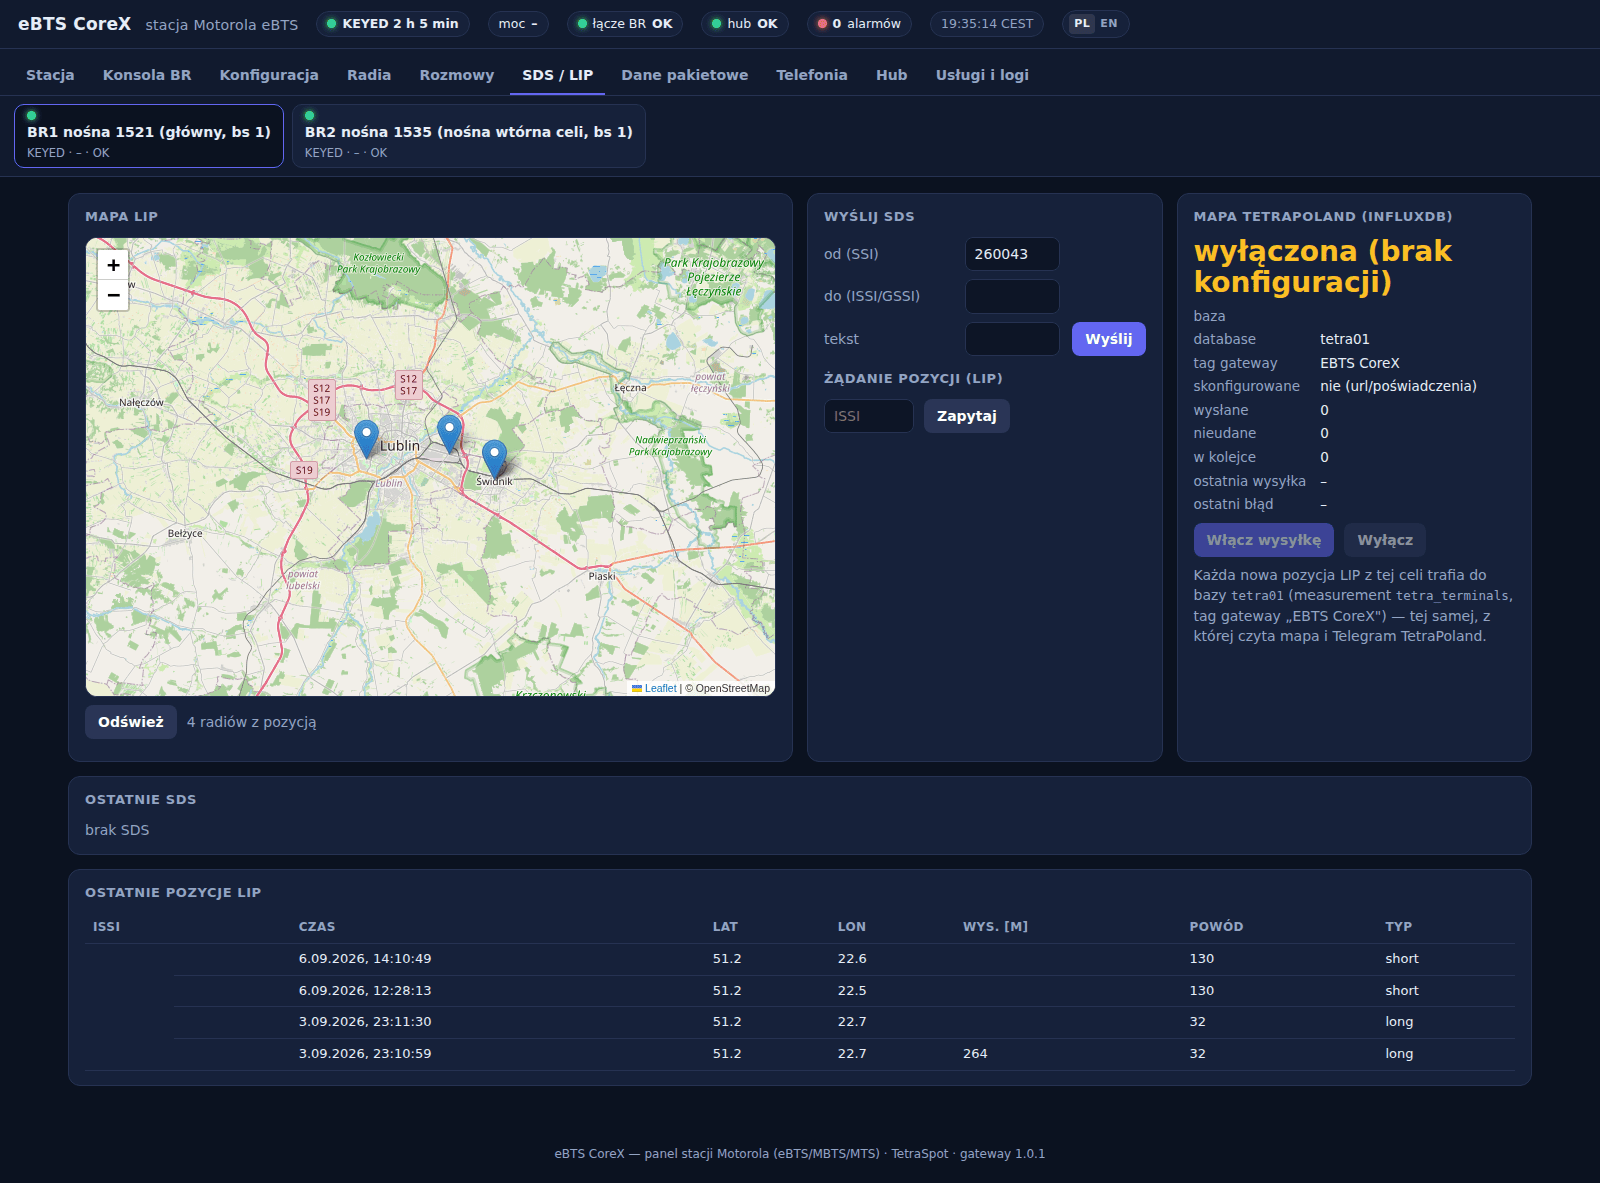
Task: Focus the tekst message input field
Action: coord(1012,339)
